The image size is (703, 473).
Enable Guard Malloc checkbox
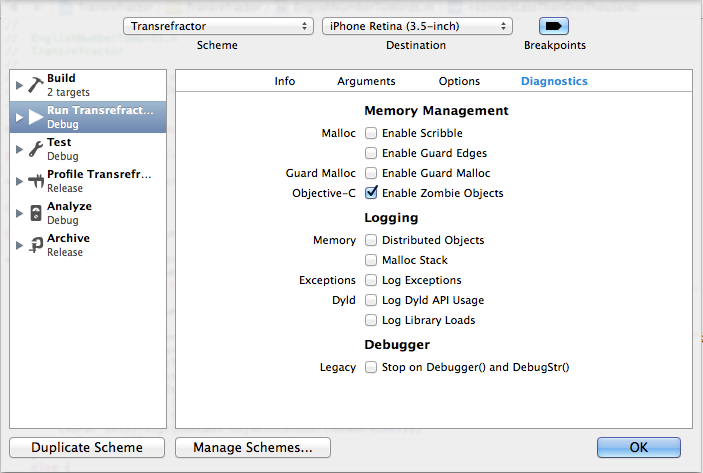click(371, 173)
